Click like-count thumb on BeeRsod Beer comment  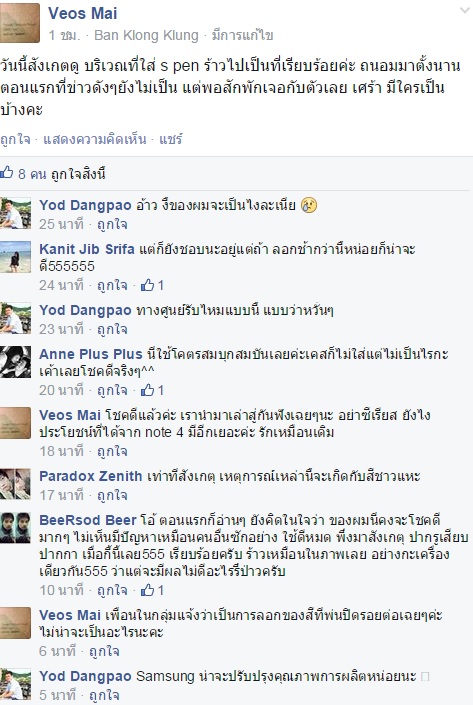point(147,589)
